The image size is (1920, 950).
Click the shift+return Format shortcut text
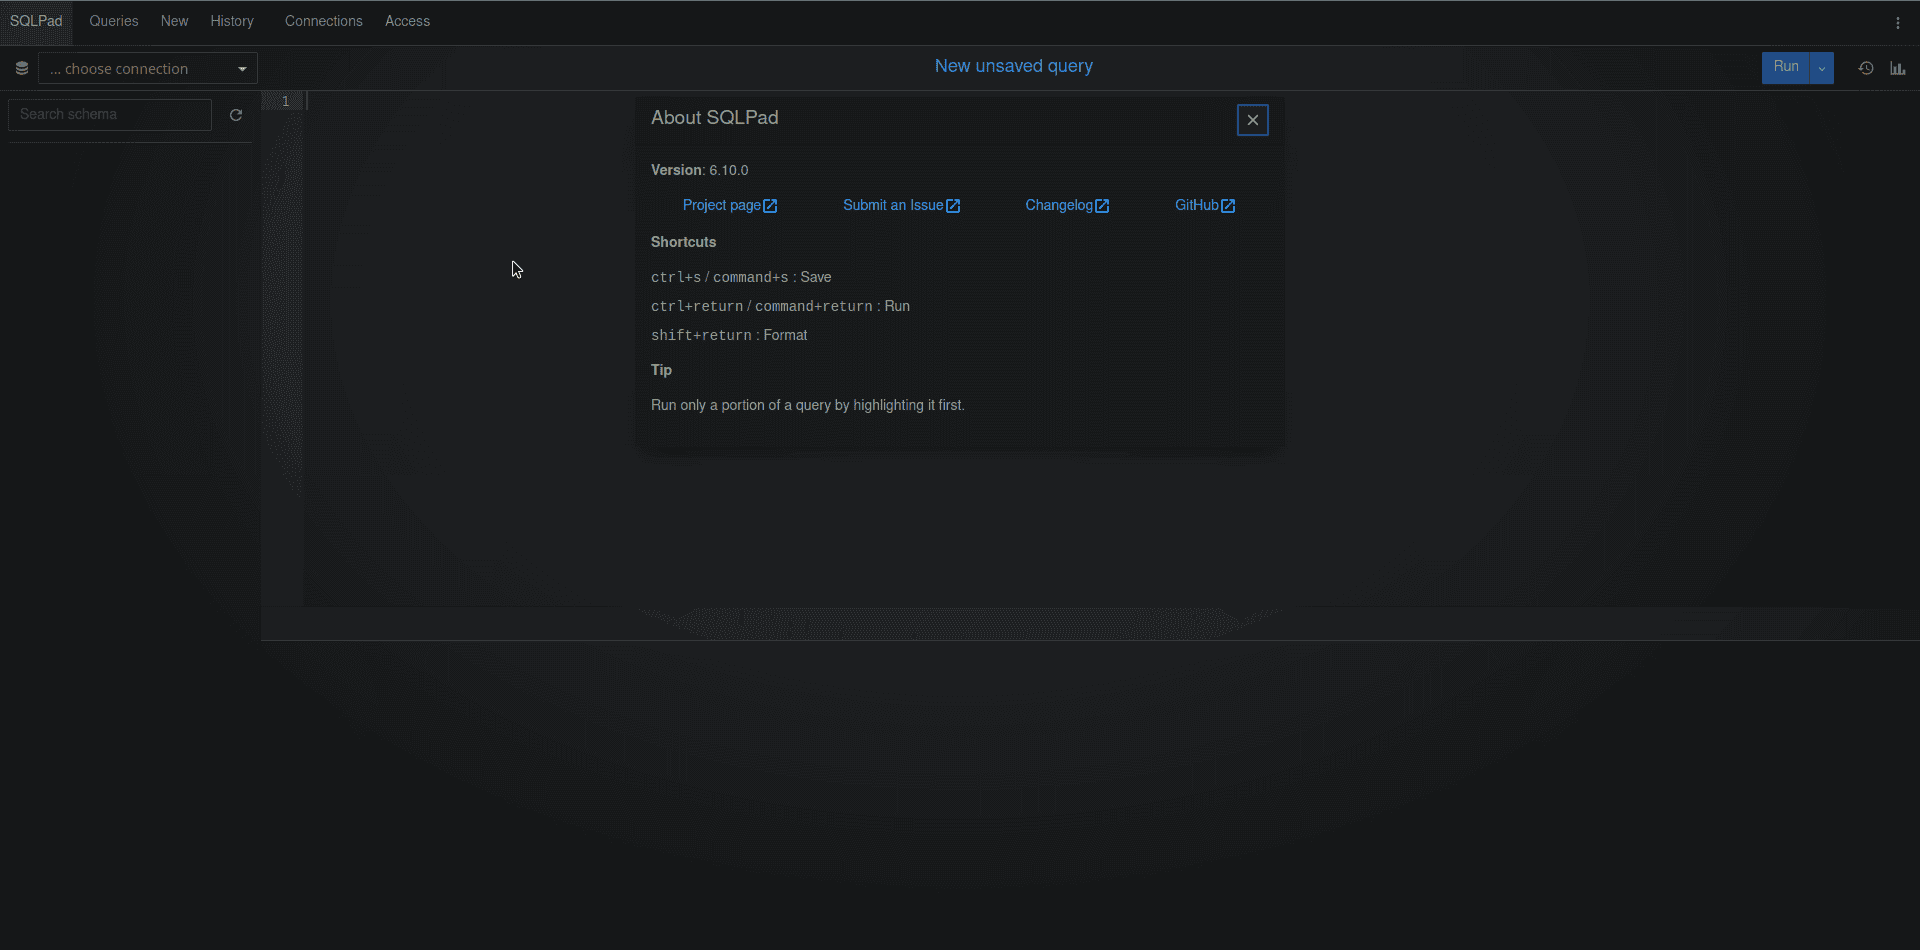(729, 335)
